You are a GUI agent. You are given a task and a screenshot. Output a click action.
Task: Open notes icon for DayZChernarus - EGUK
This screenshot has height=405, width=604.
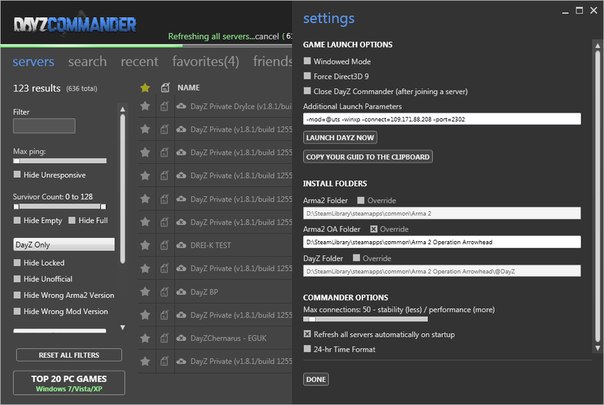click(164, 338)
